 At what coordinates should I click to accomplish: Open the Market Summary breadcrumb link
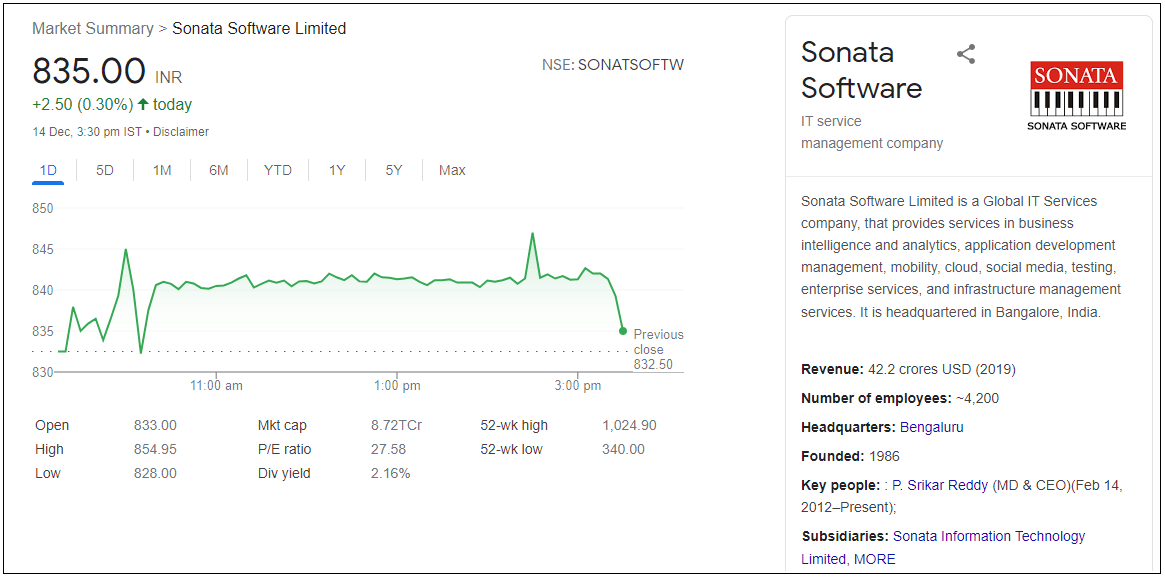coord(92,29)
